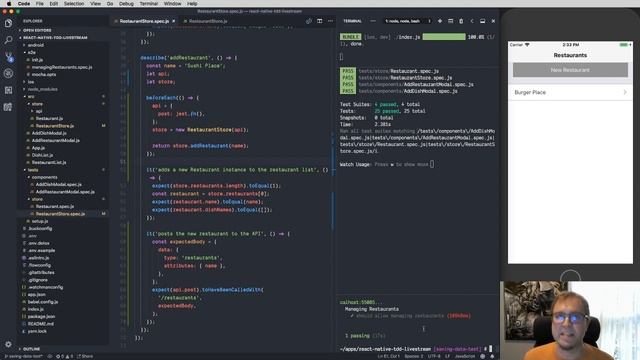Open the View menu

(96, 3)
